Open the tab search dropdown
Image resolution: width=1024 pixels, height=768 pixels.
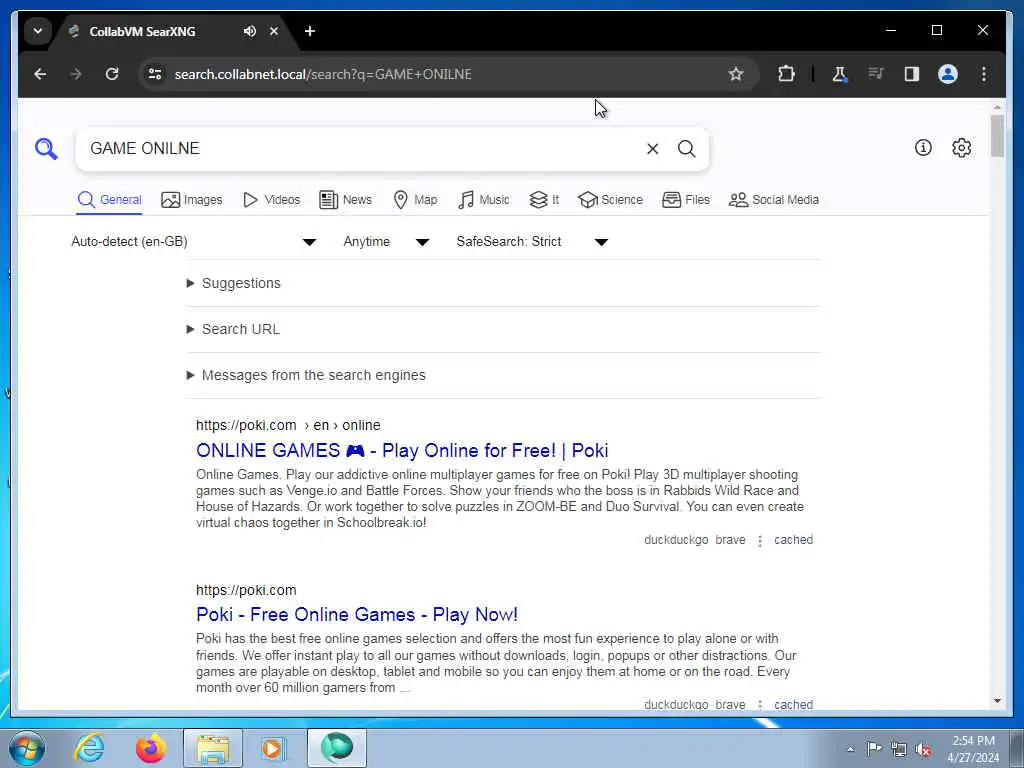(x=38, y=31)
